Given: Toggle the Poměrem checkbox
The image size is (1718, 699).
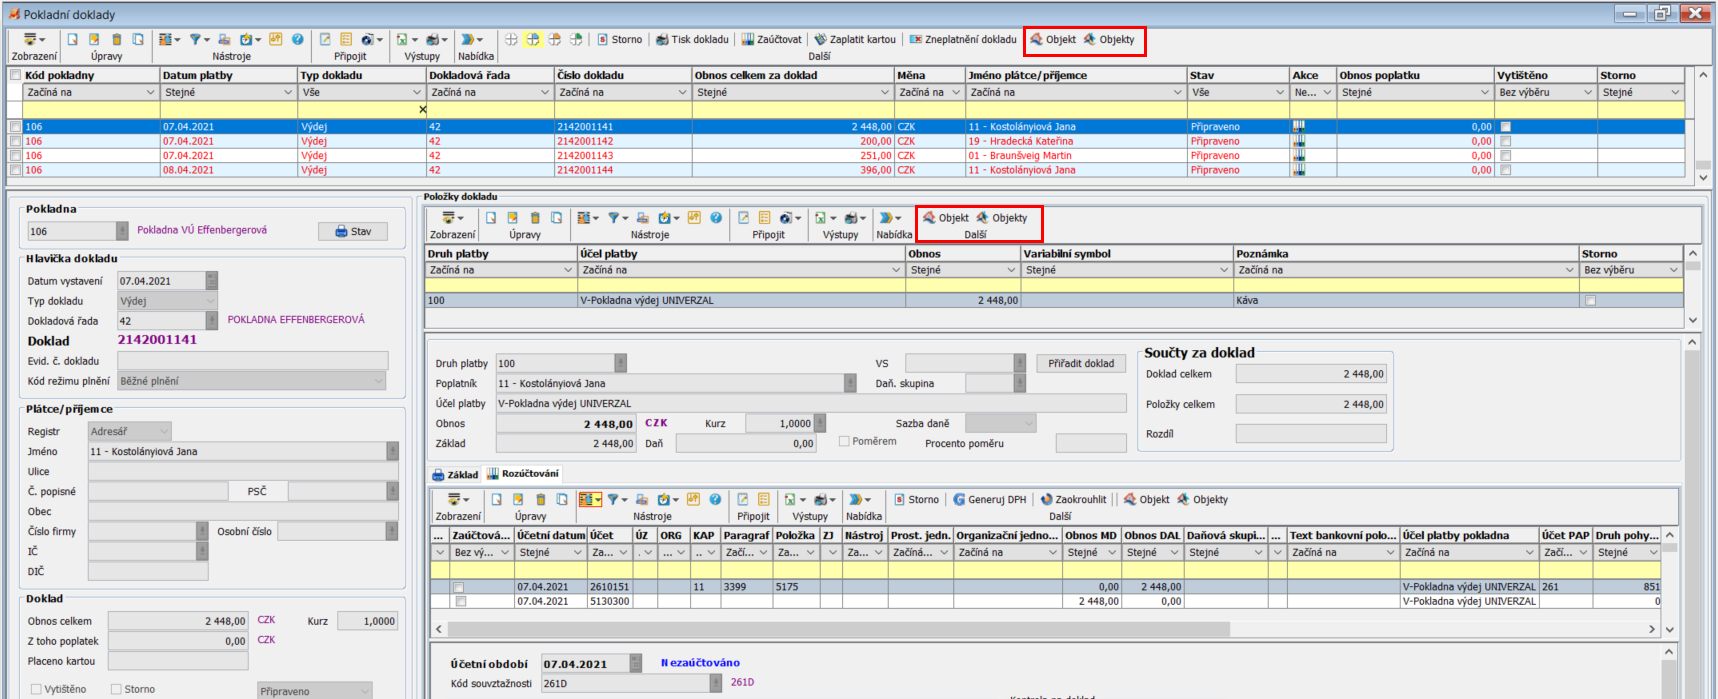Looking at the screenshot, I should [845, 441].
